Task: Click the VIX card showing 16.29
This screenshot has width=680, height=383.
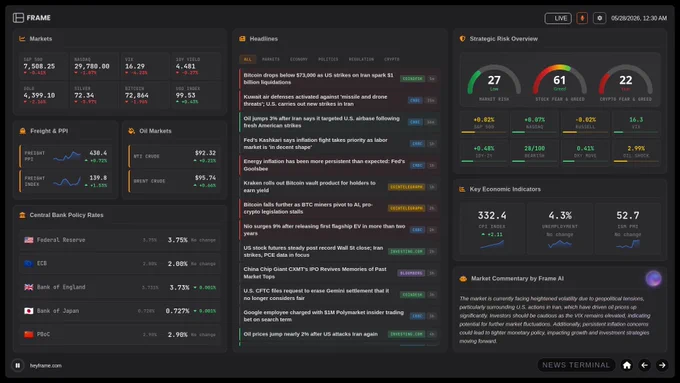Action: coord(144,66)
